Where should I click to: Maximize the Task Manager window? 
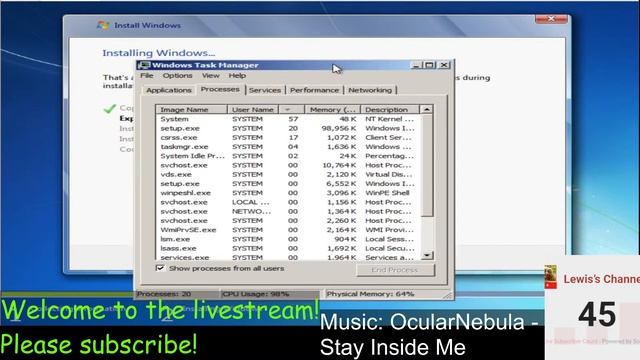[429, 65]
